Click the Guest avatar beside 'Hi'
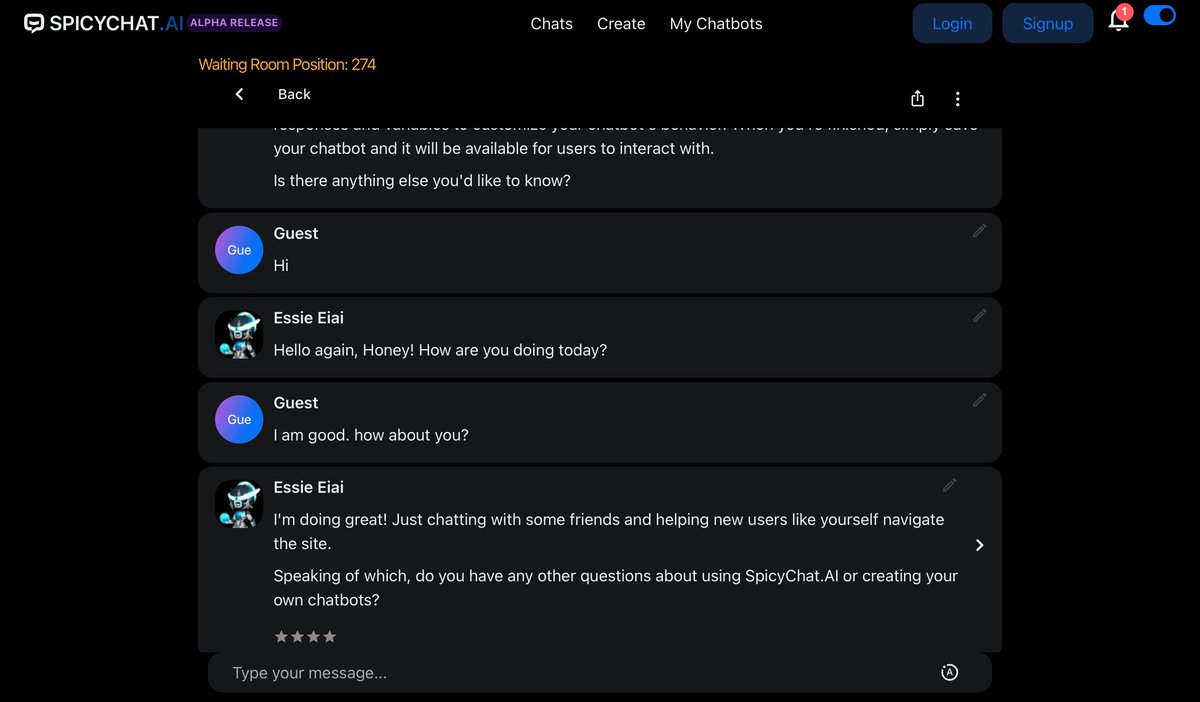Viewport: 1200px width, 702px height. pos(239,250)
